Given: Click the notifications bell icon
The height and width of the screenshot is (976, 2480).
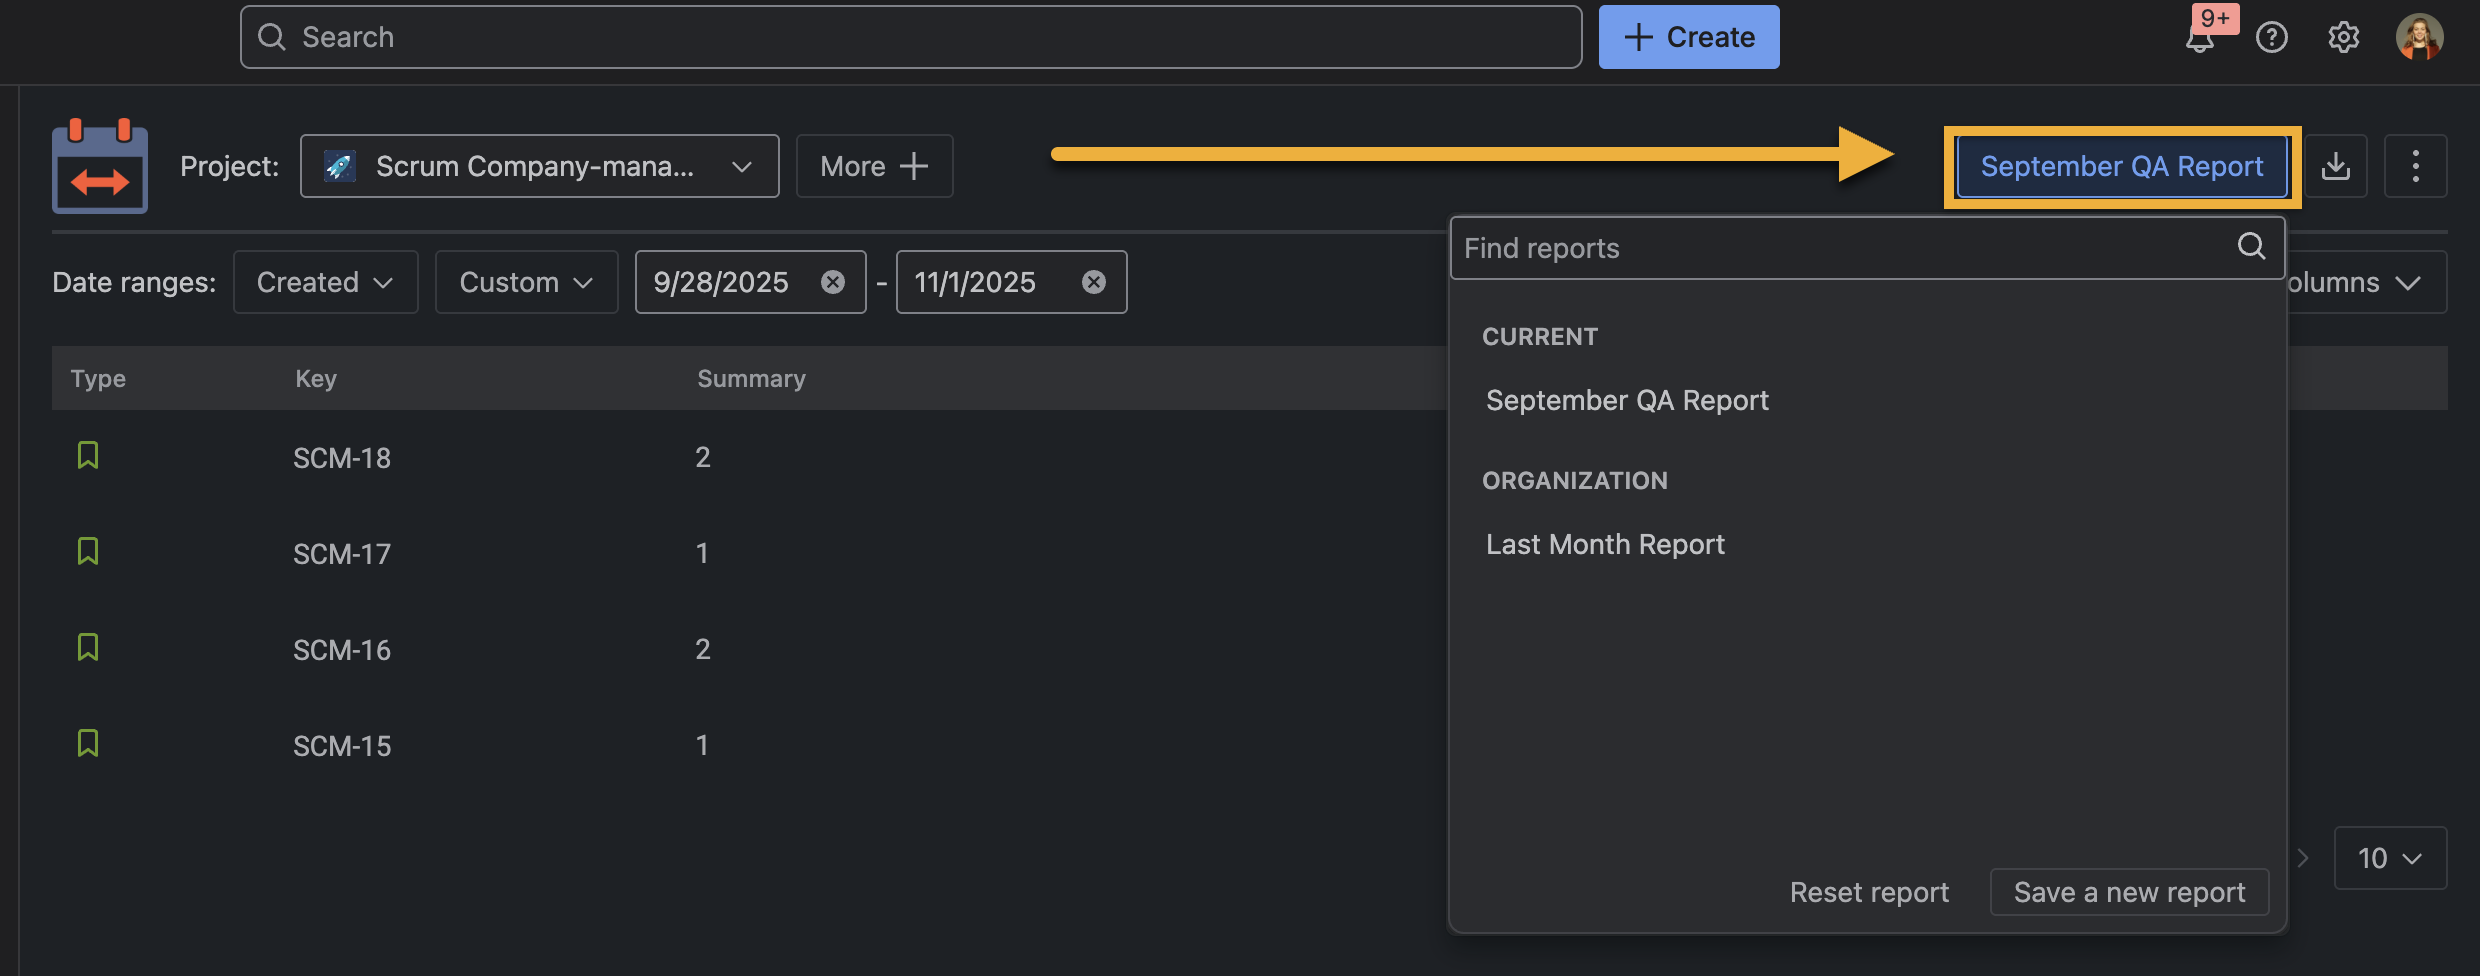Looking at the screenshot, I should point(2200,39).
